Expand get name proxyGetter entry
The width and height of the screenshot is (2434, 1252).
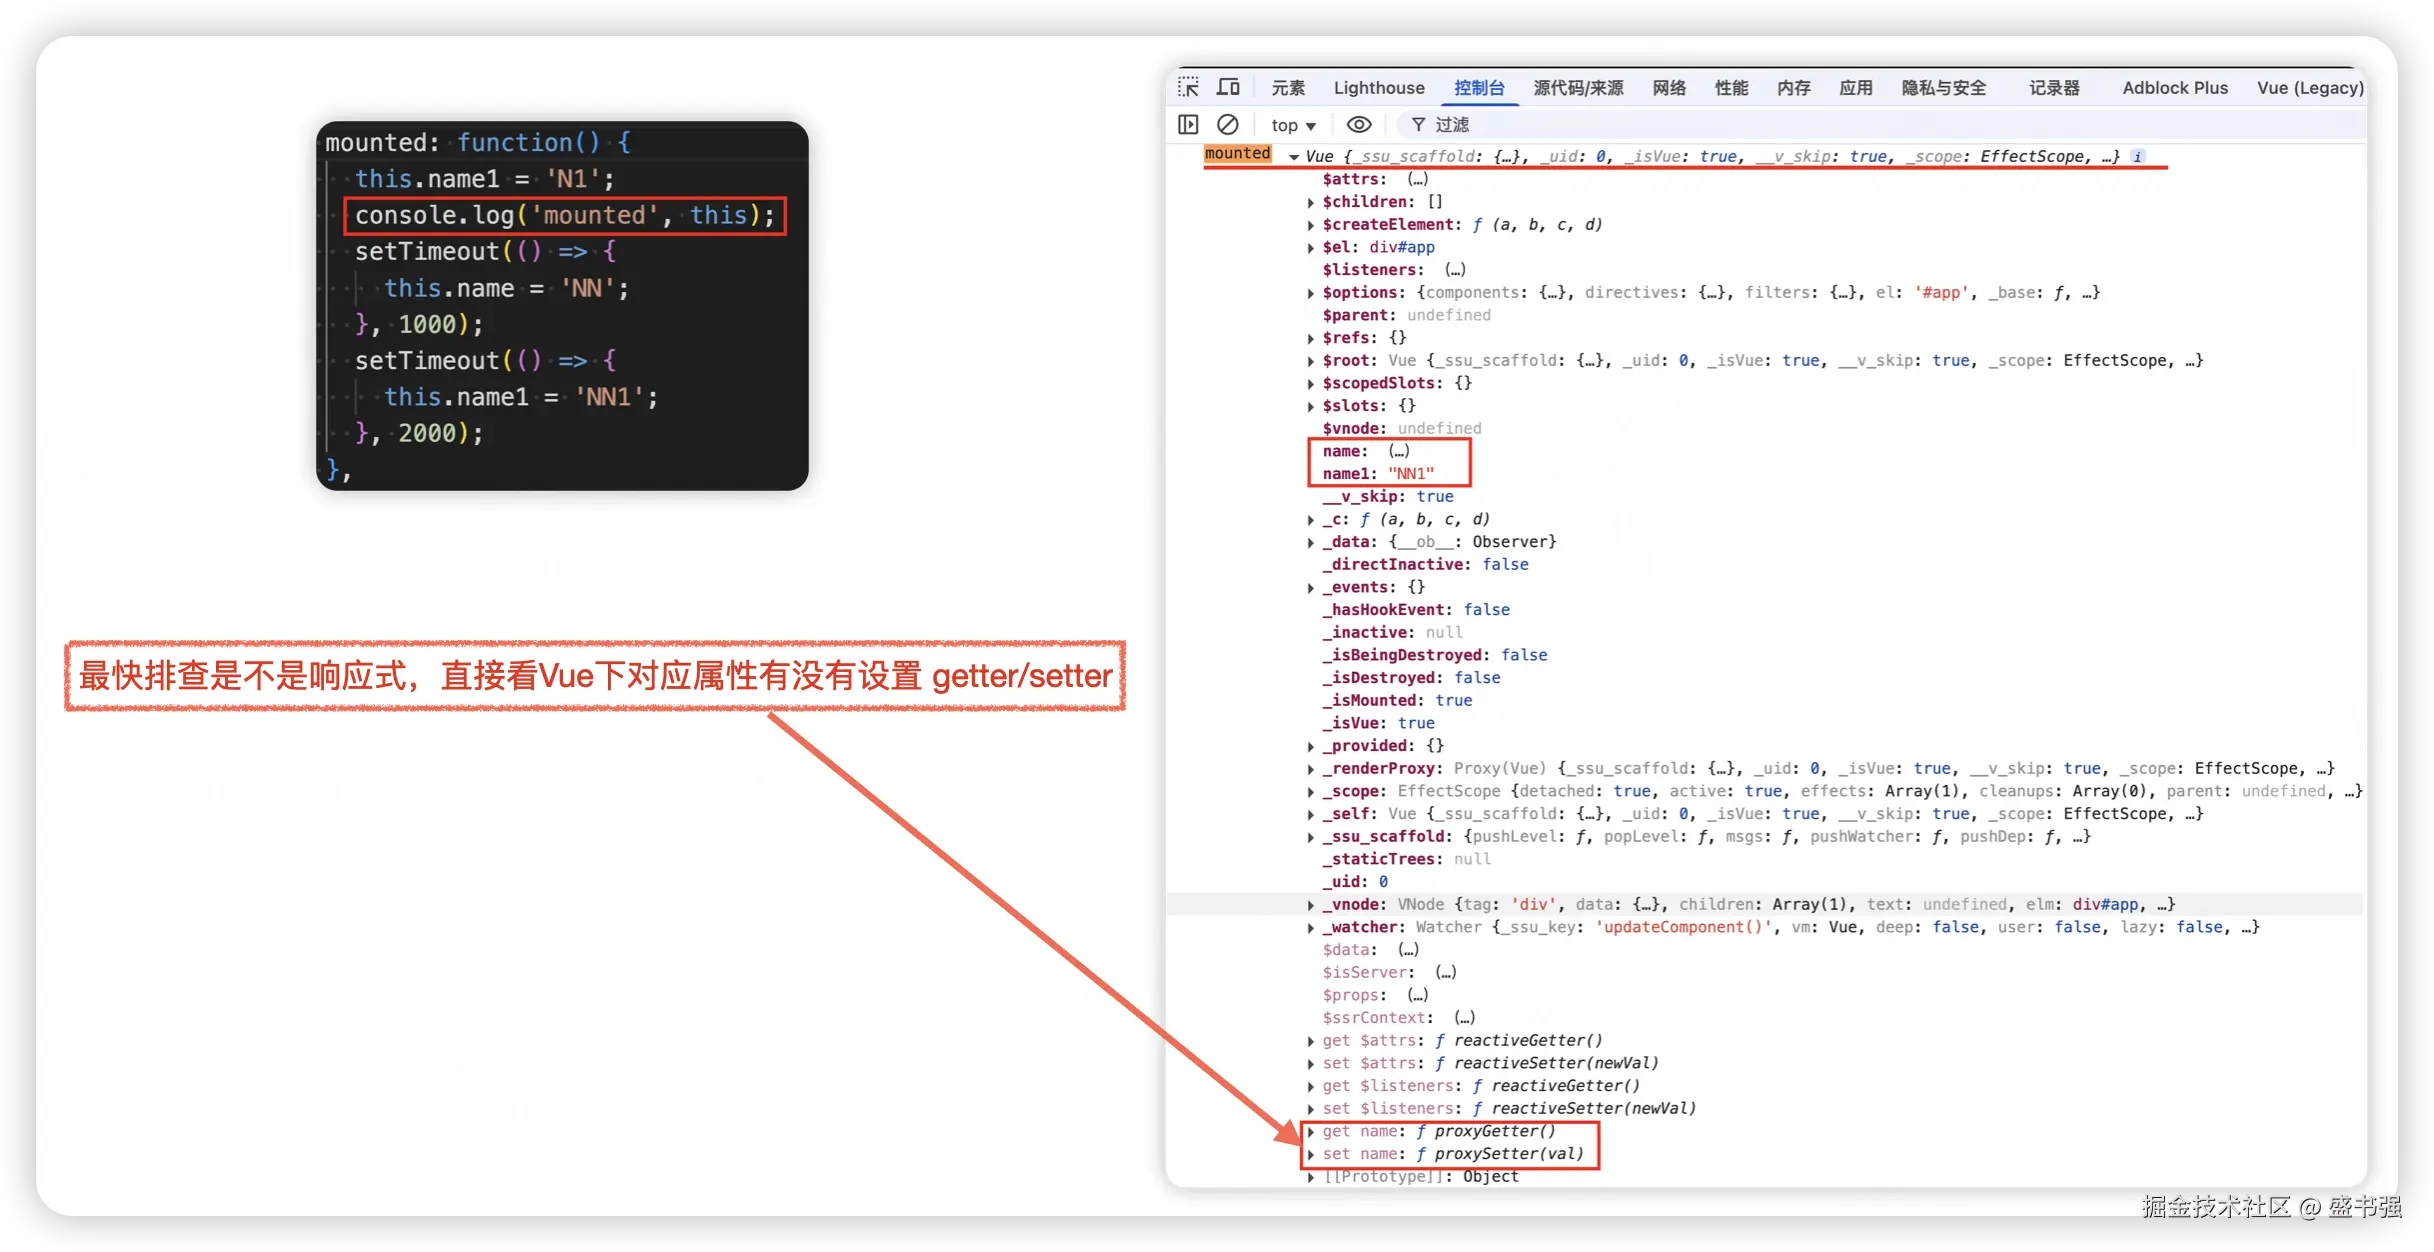(x=1311, y=1132)
